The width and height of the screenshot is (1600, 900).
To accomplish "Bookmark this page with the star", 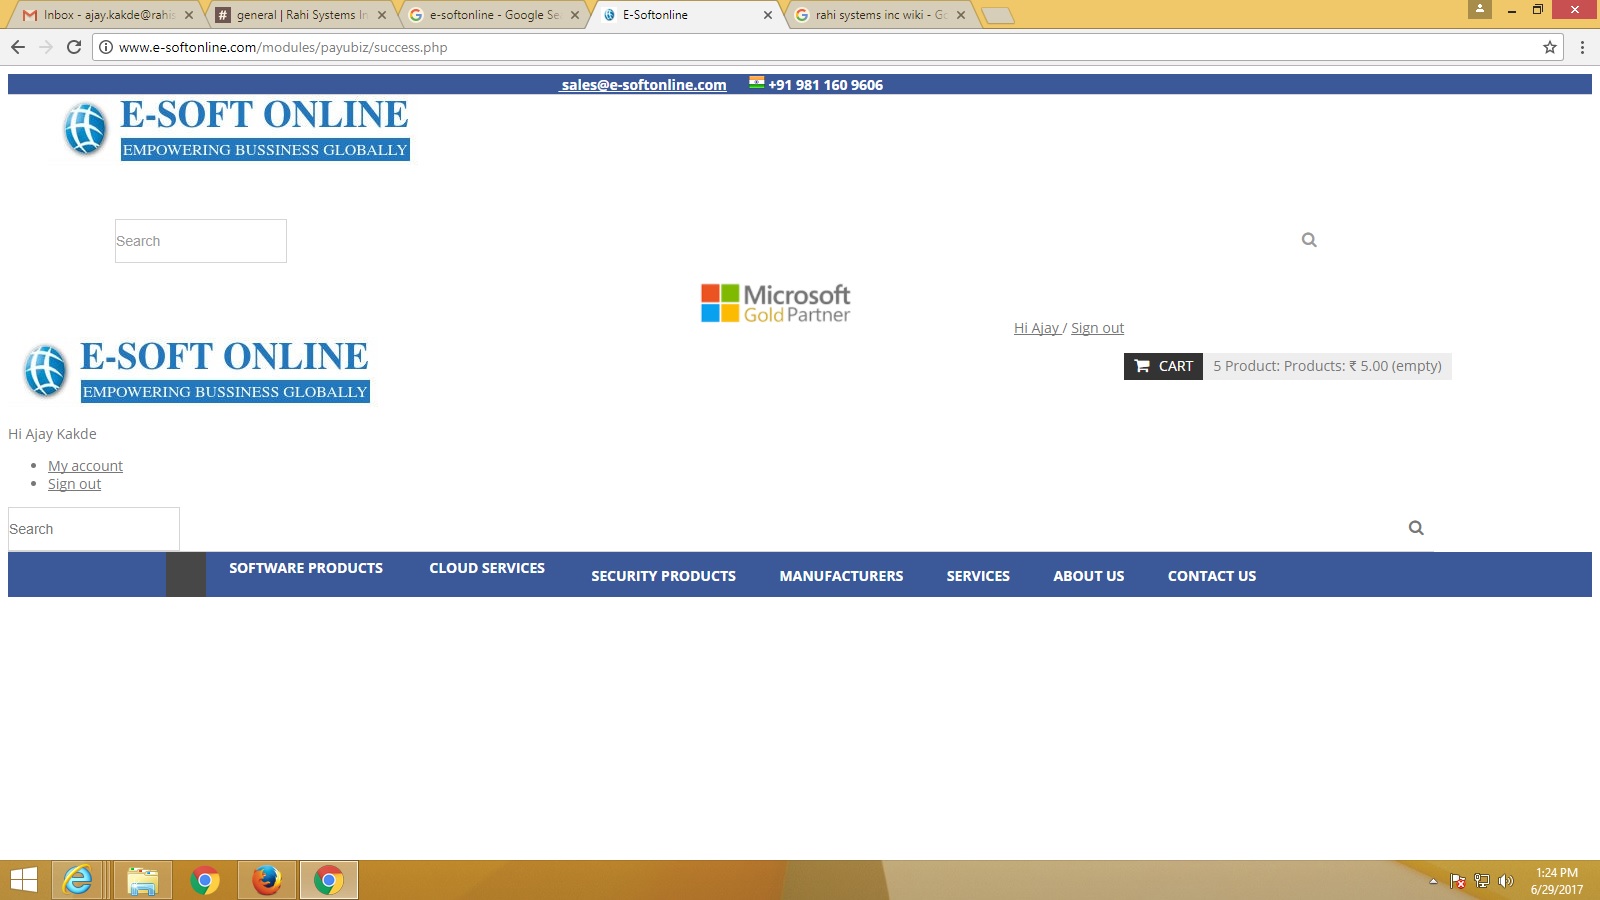I will point(1550,47).
